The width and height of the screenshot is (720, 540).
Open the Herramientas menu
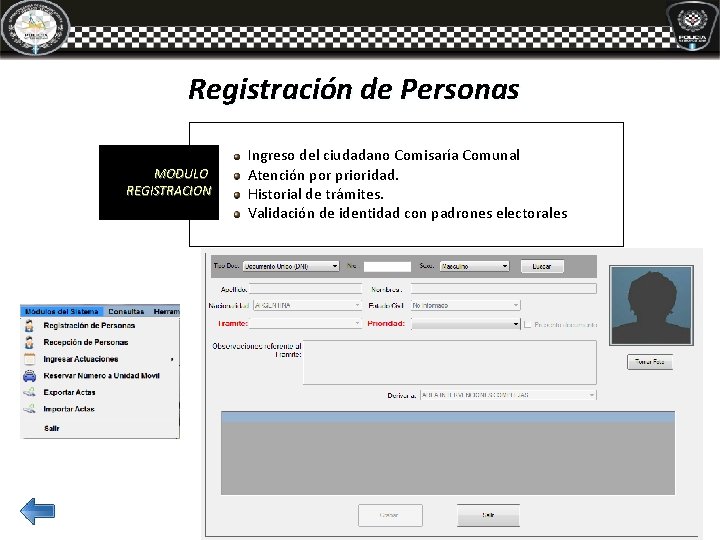tap(166, 311)
